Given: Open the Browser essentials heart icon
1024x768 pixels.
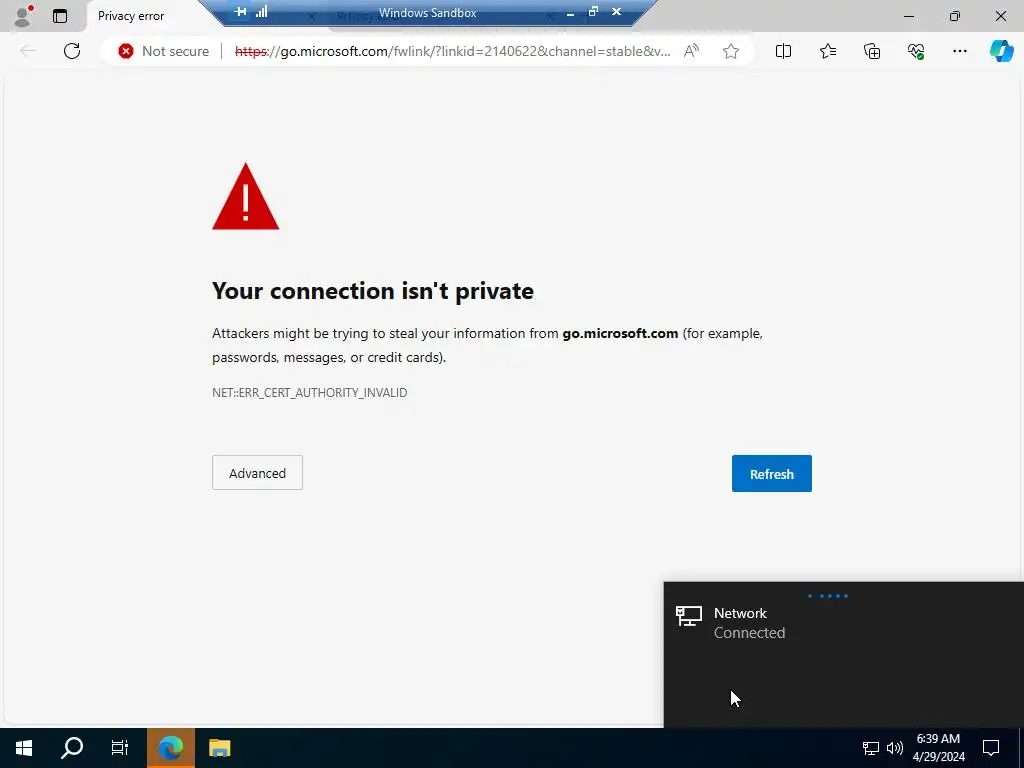Looking at the screenshot, I should click(x=916, y=51).
